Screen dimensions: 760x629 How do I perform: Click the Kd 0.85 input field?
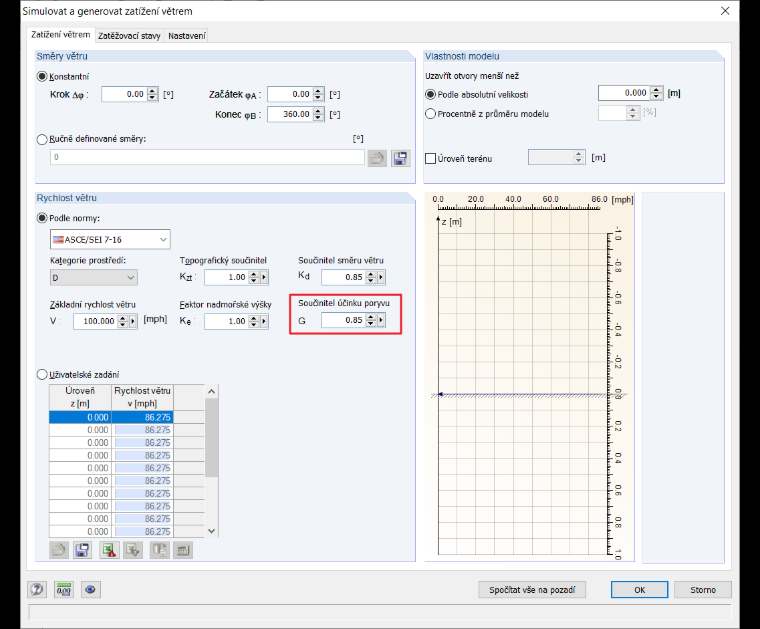pos(343,277)
